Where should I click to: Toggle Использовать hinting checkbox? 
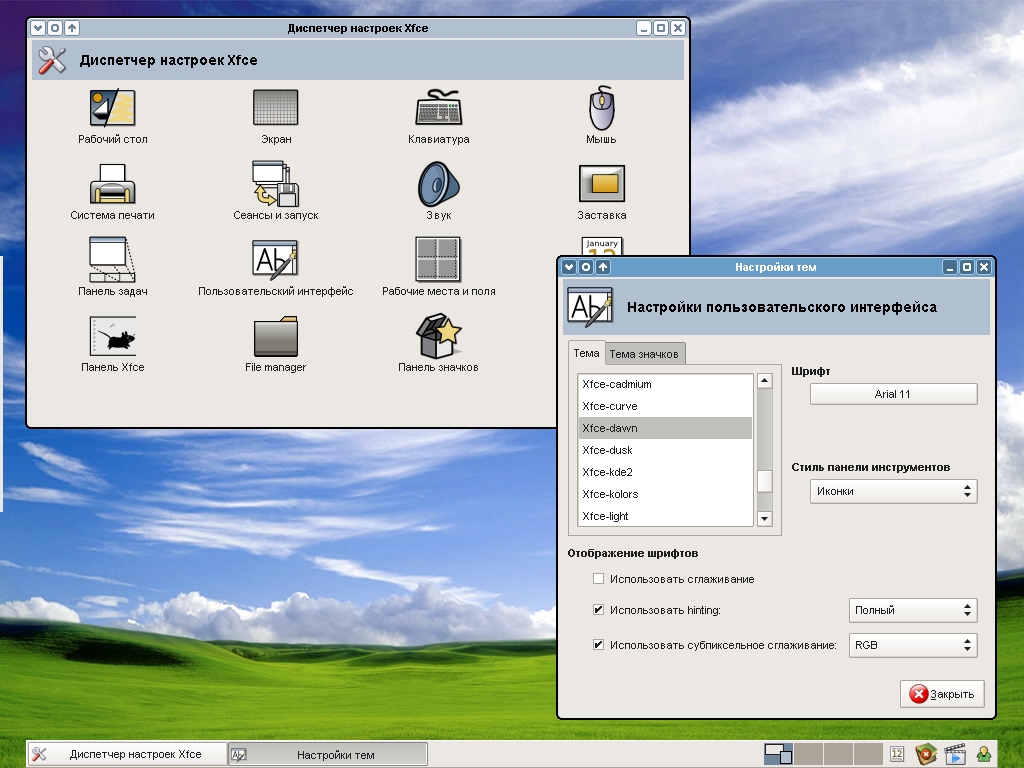coord(598,610)
